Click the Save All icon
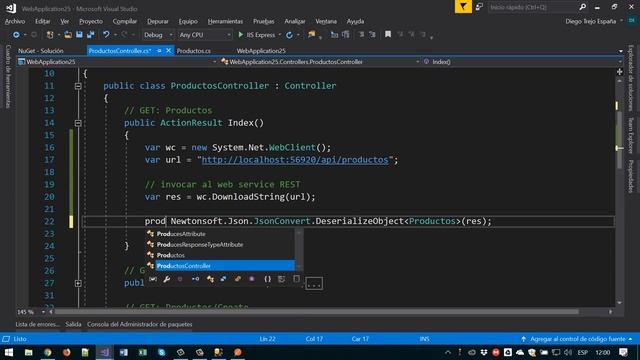Image resolution: width=640 pixels, height=360 pixels. pyautogui.click(x=90, y=35)
